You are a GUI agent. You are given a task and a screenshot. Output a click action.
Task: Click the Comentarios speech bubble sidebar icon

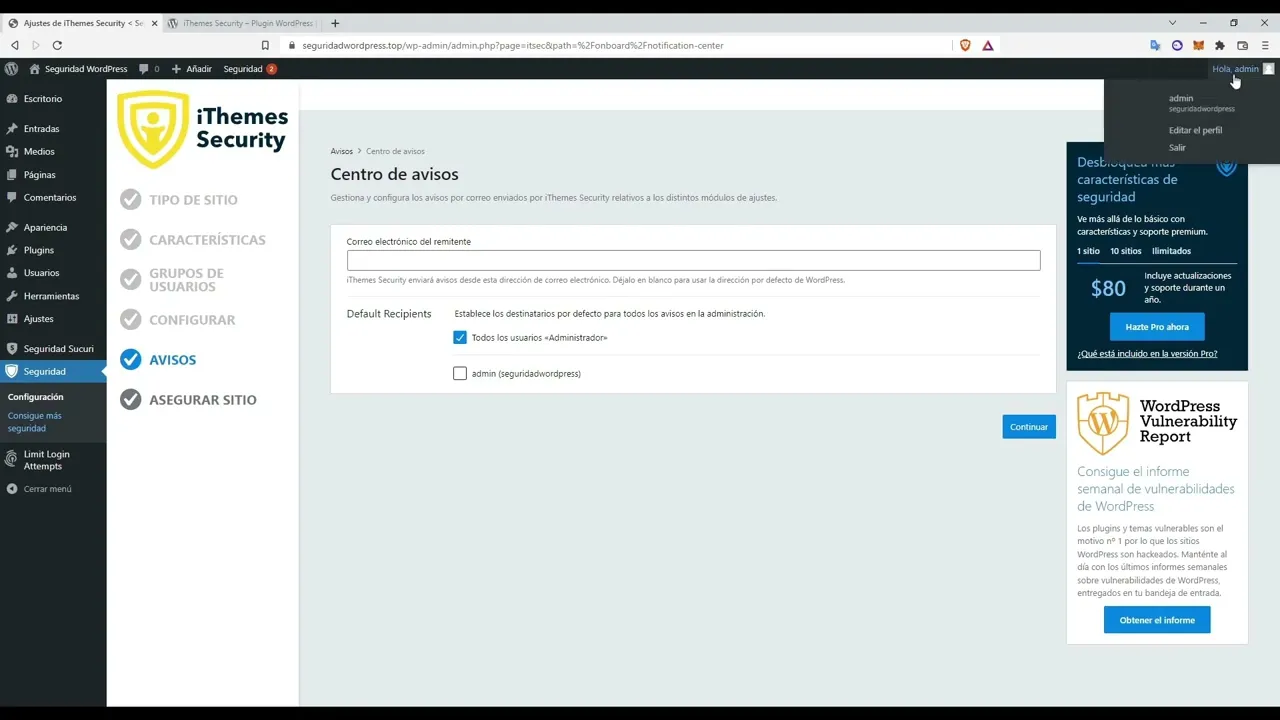point(12,198)
